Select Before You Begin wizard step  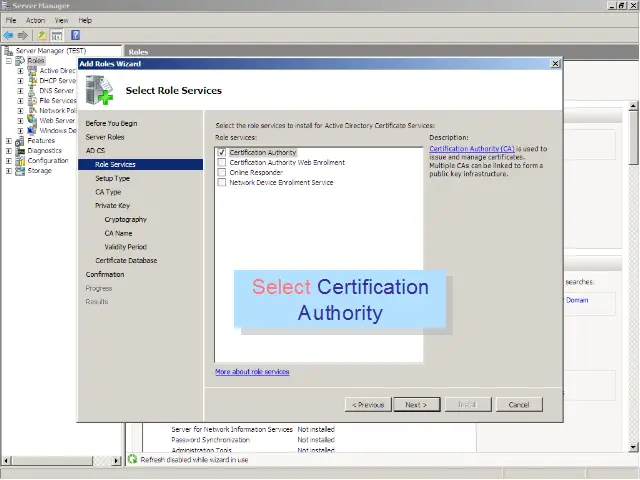pos(111,123)
